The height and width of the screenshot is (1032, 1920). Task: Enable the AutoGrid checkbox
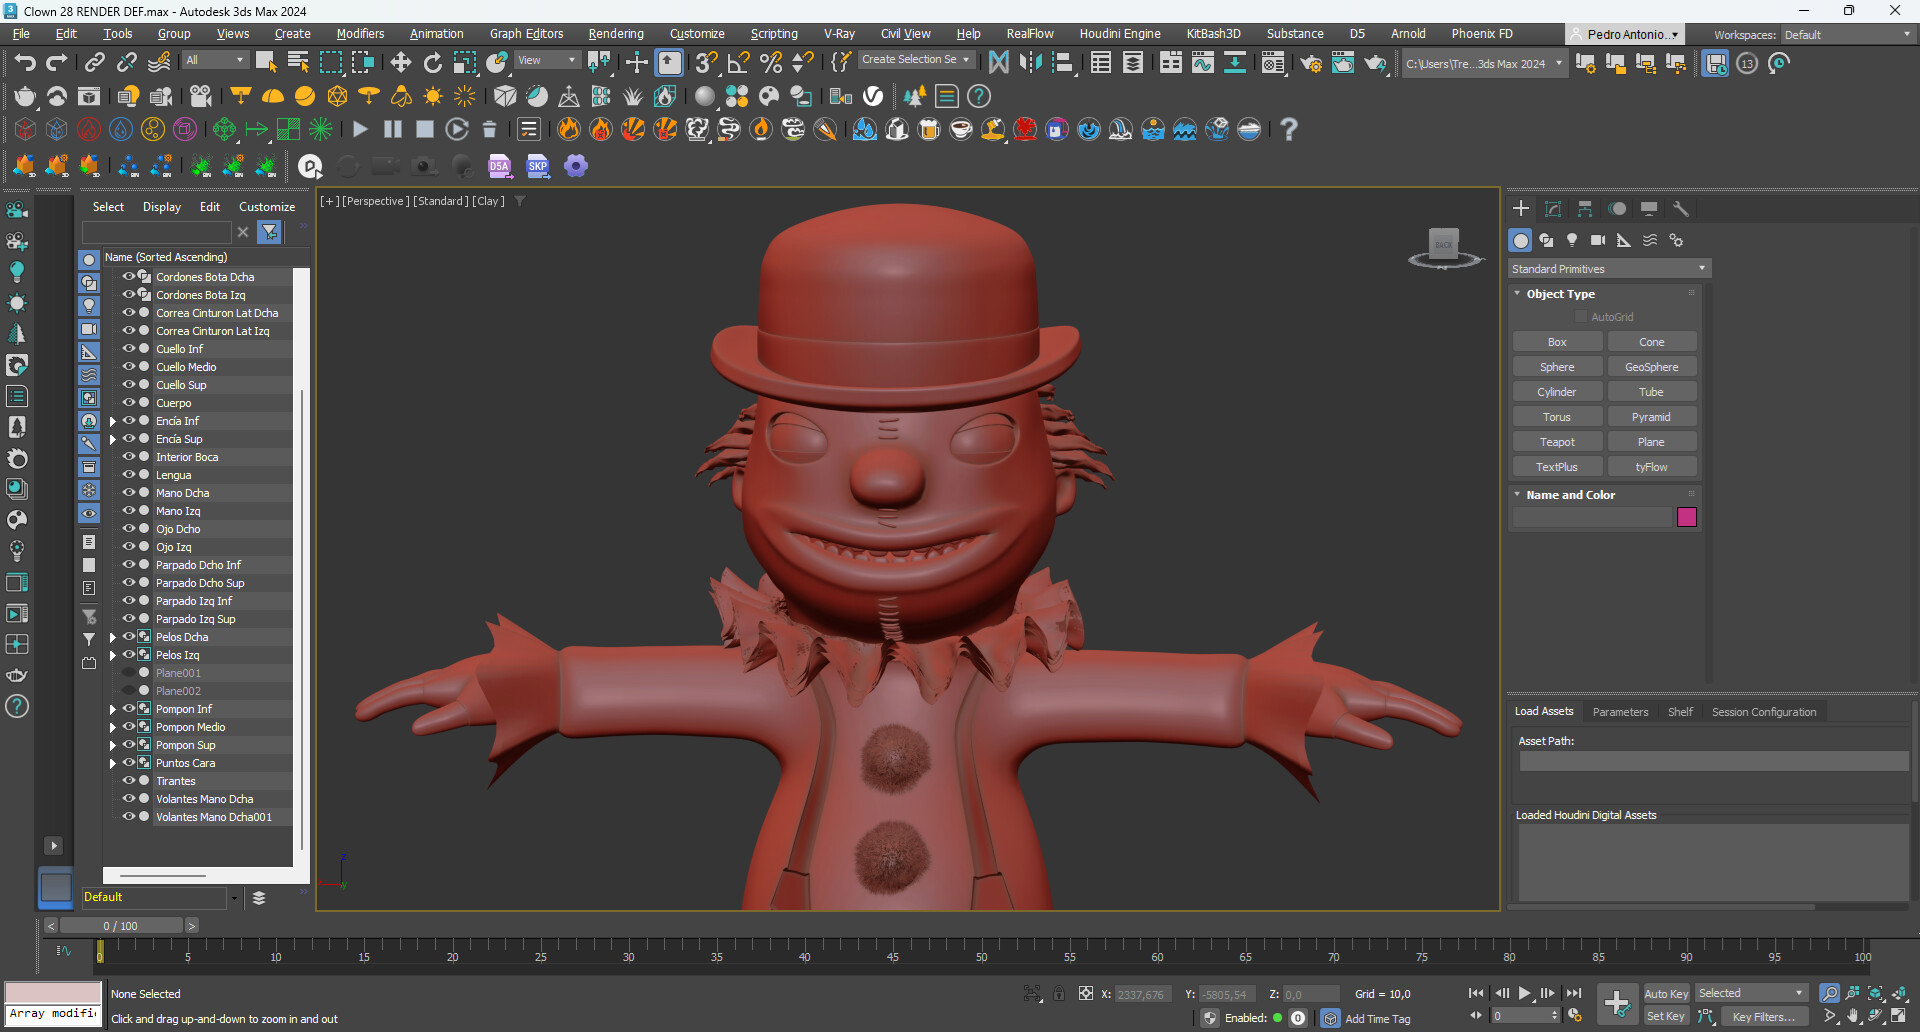click(1581, 316)
